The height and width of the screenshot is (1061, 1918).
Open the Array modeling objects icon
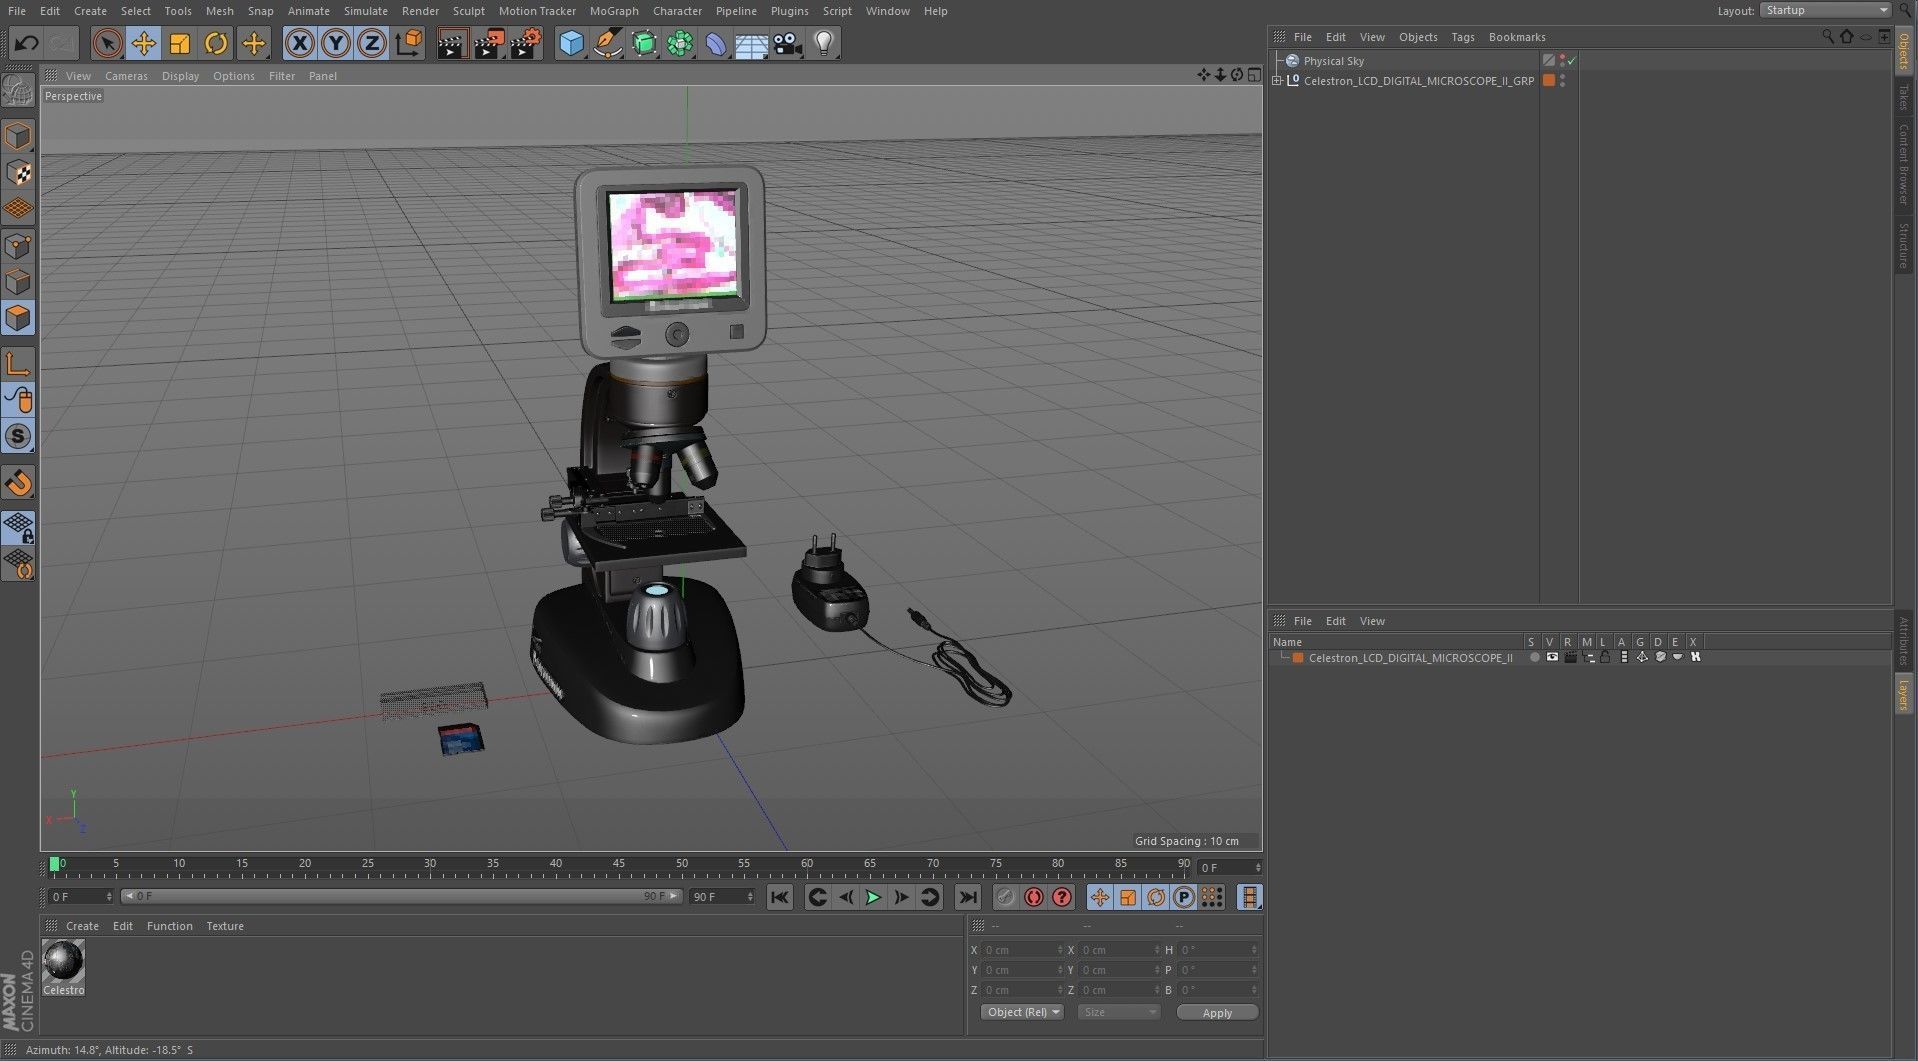[680, 43]
